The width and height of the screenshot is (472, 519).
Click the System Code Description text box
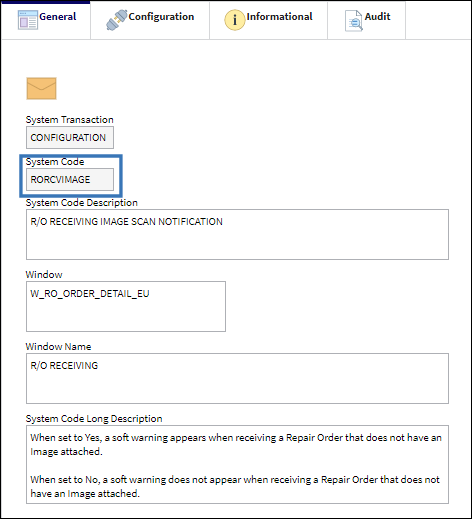click(x=237, y=234)
